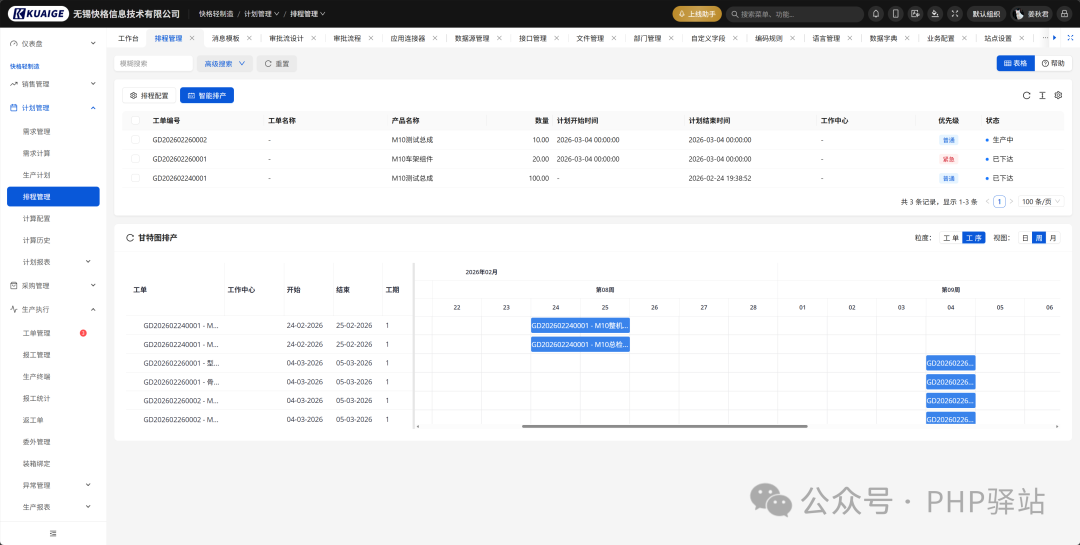Toggle fullscreen from the top header

(x=955, y=14)
